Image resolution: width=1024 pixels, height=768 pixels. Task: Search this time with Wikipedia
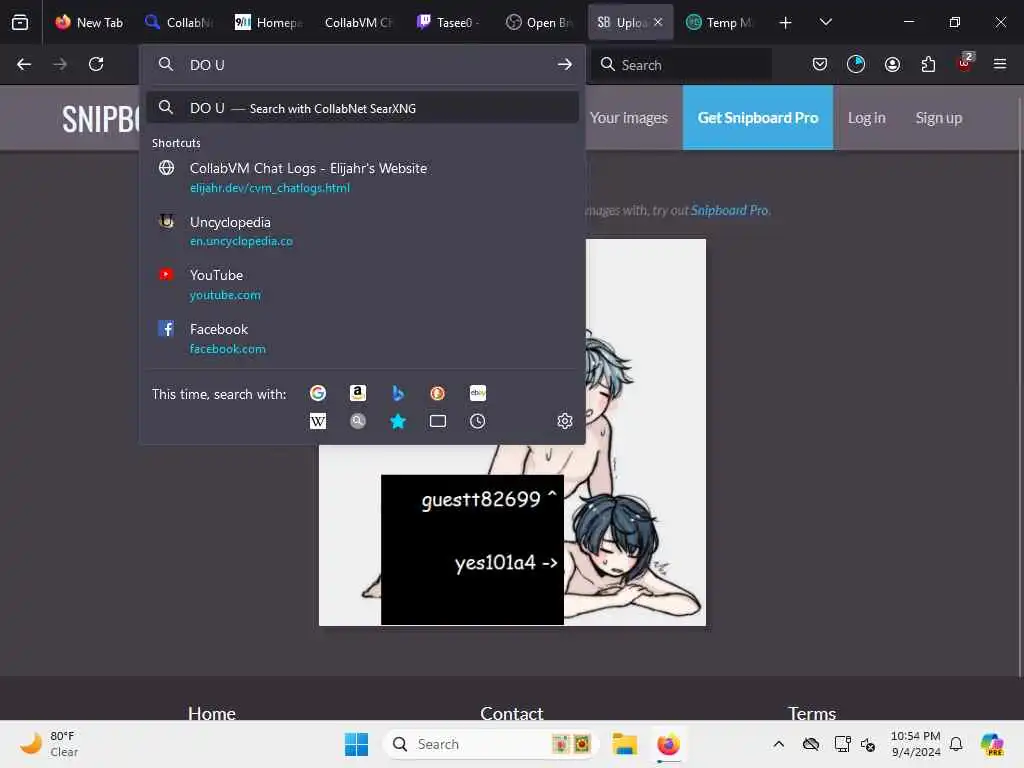pos(318,421)
